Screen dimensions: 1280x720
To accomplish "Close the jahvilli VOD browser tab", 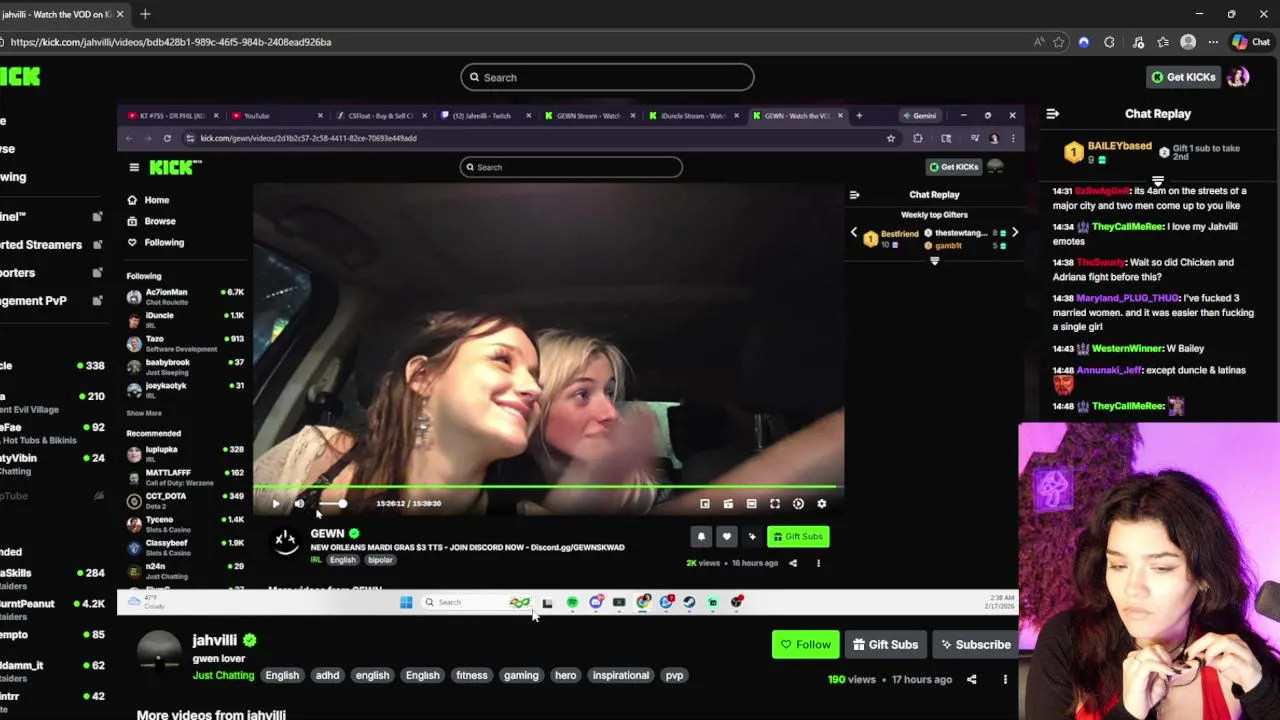I will coord(120,14).
